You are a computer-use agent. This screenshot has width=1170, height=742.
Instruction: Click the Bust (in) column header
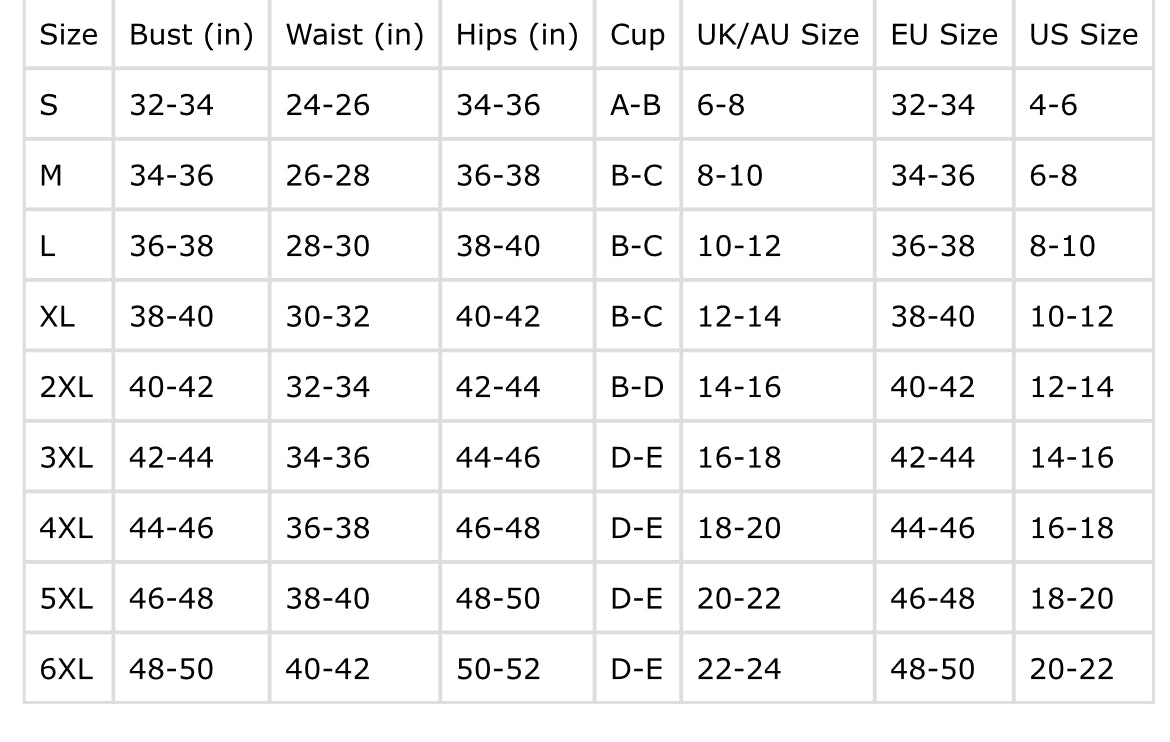[191, 35]
